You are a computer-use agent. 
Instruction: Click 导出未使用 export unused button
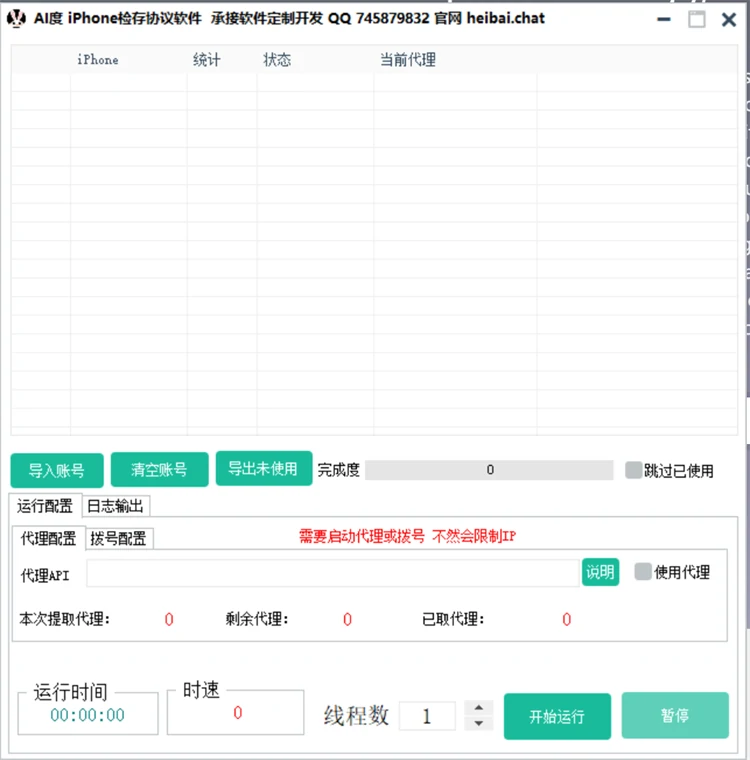[x=264, y=468]
